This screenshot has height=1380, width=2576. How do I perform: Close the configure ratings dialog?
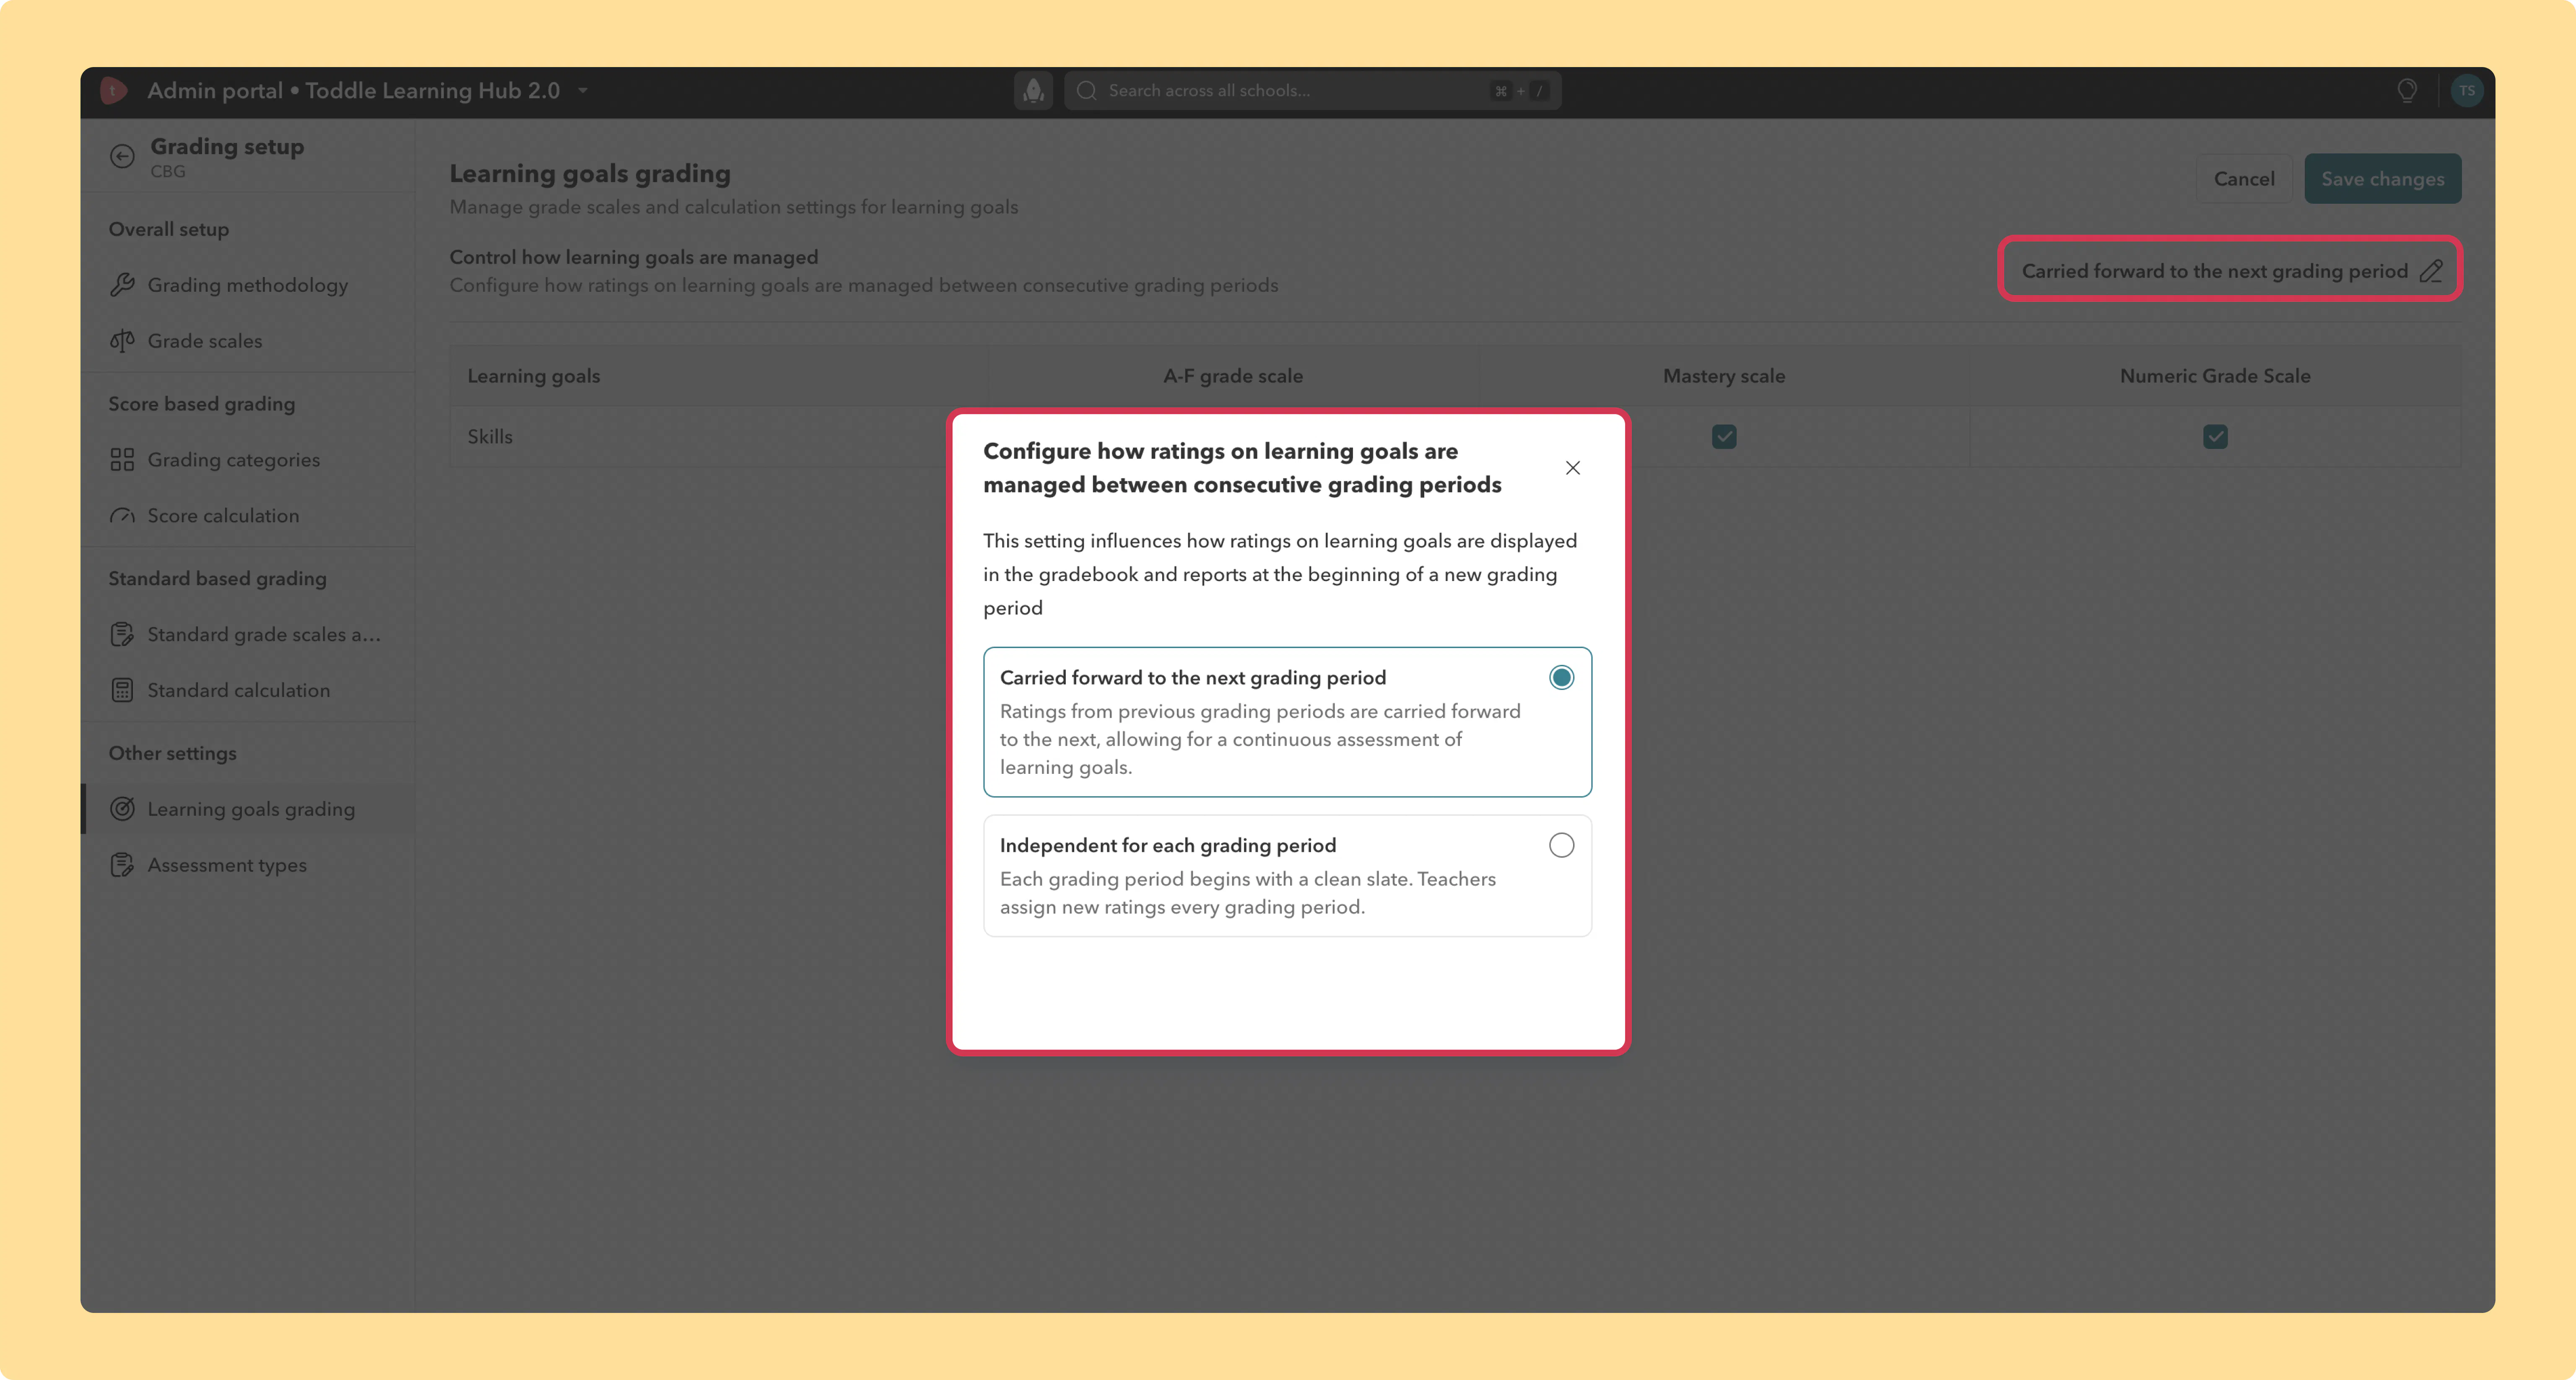pyautogui.click(x=1573, y=468)
